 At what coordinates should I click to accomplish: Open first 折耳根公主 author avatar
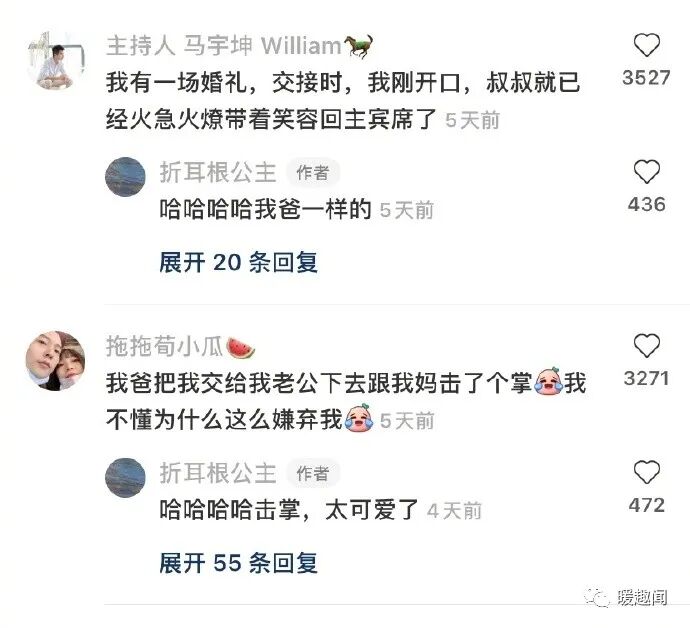(x=125, y=176)
